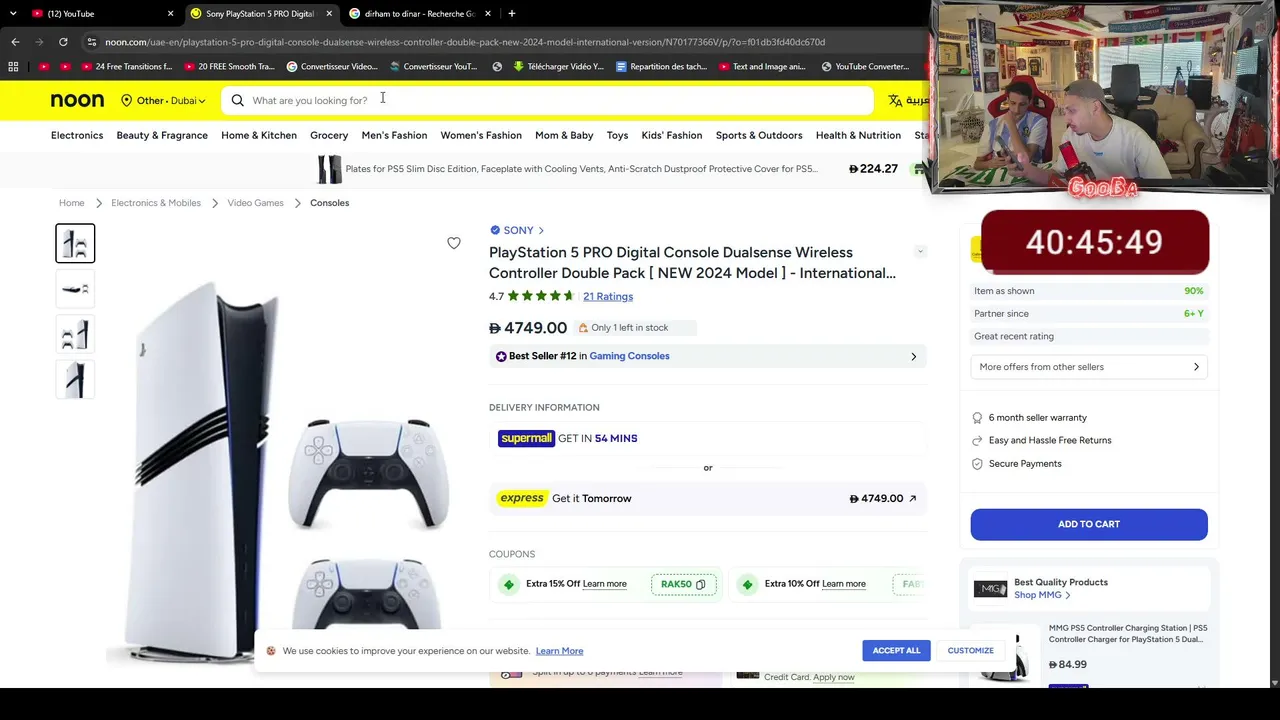Open the Sports & Outdoors category
This screenshot has width=1280, height=720.
pos(759,135)
